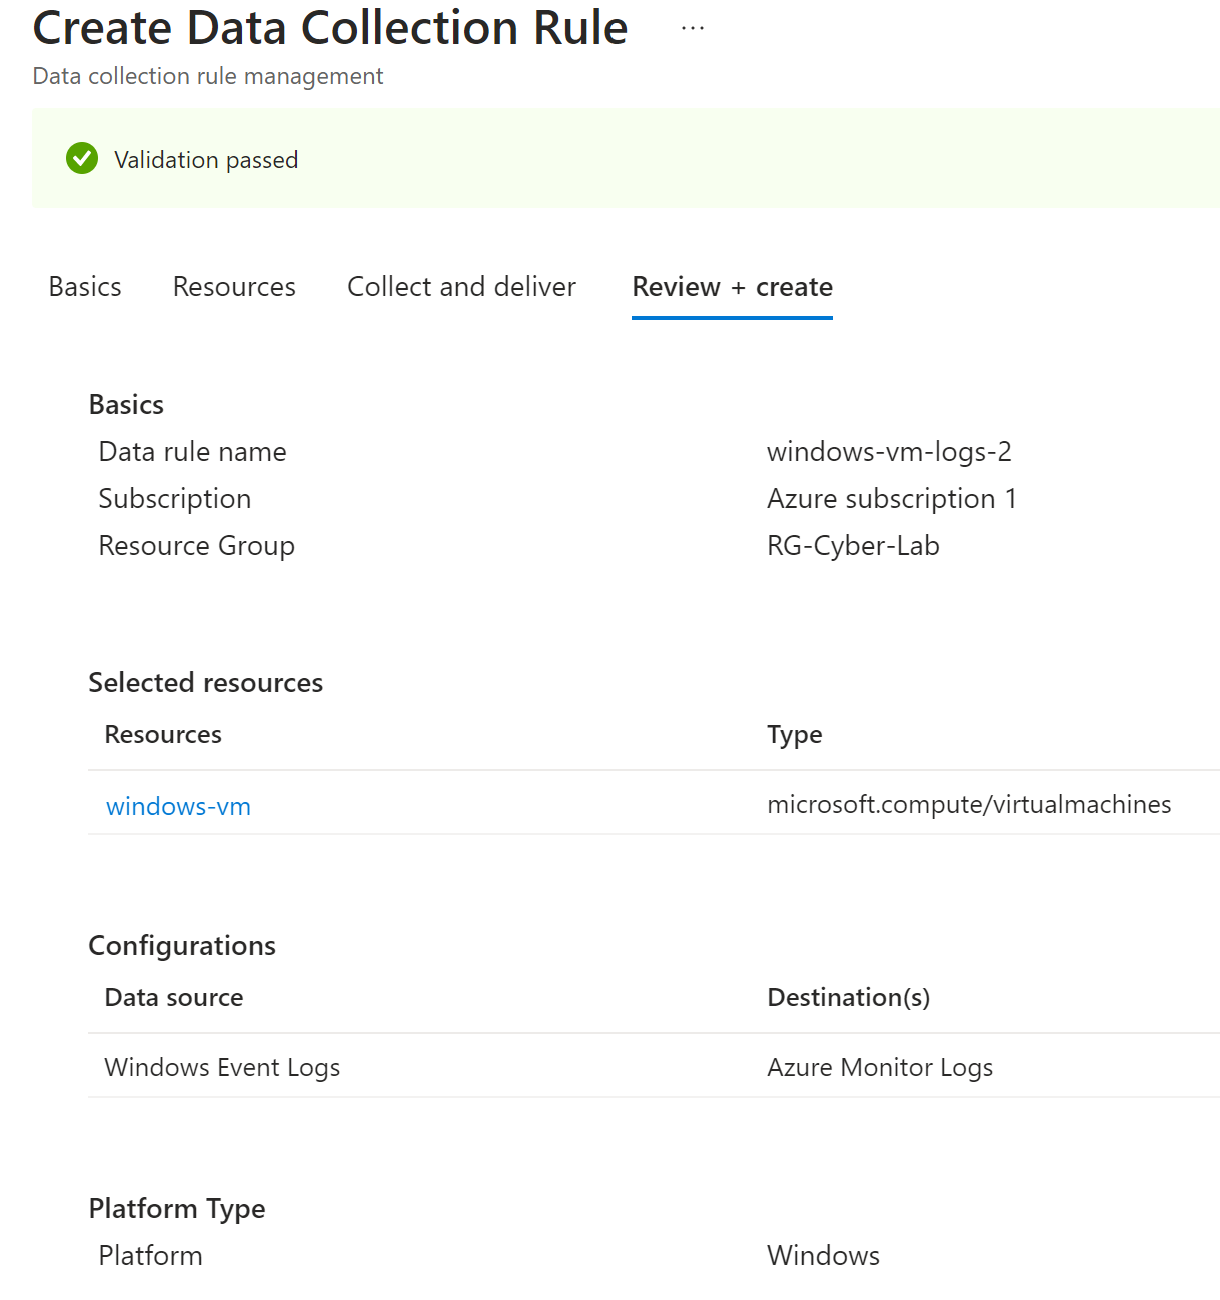
Task: Select the Type column header
Action: (794, 734)
